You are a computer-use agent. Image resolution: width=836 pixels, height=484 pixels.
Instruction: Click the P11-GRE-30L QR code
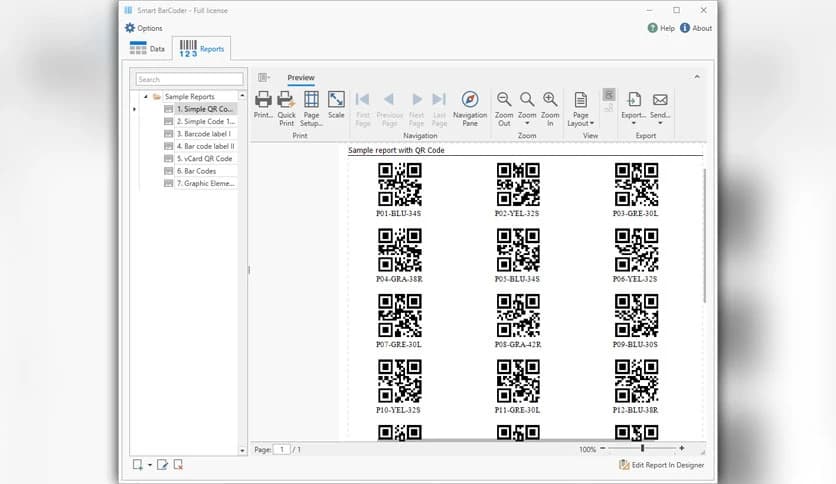point(518,381)
